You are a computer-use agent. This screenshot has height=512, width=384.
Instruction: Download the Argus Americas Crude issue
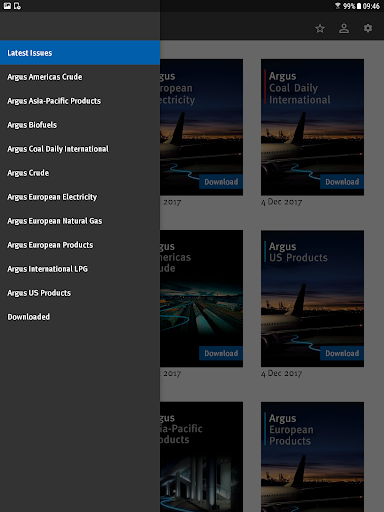coord(221,353)
